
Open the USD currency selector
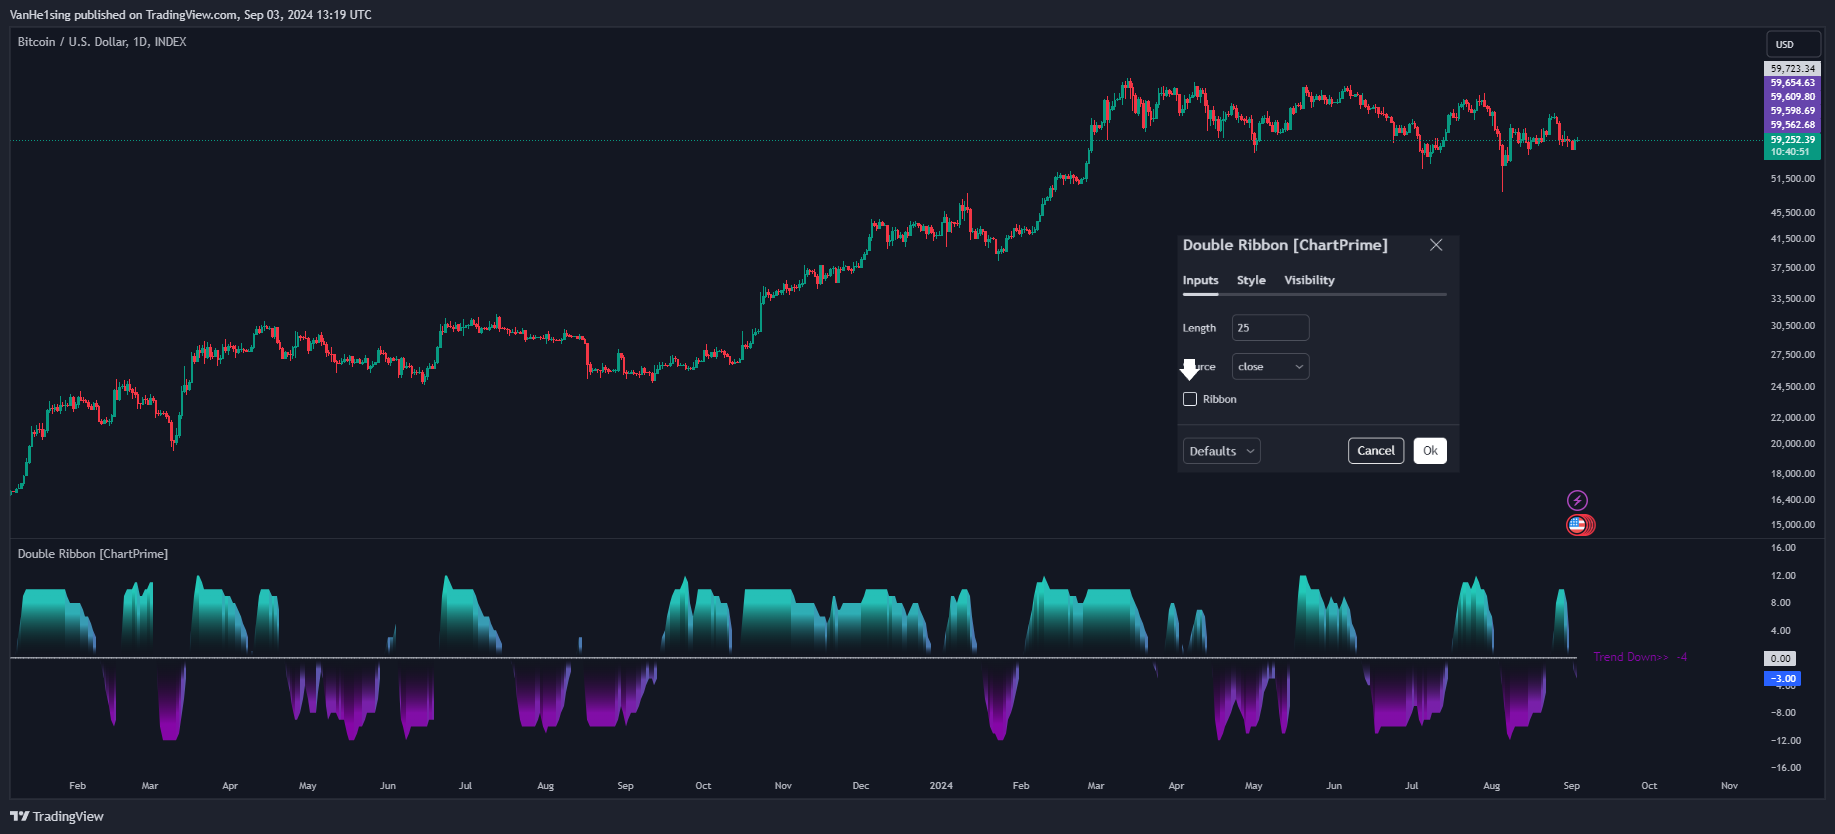[1792, 44]
